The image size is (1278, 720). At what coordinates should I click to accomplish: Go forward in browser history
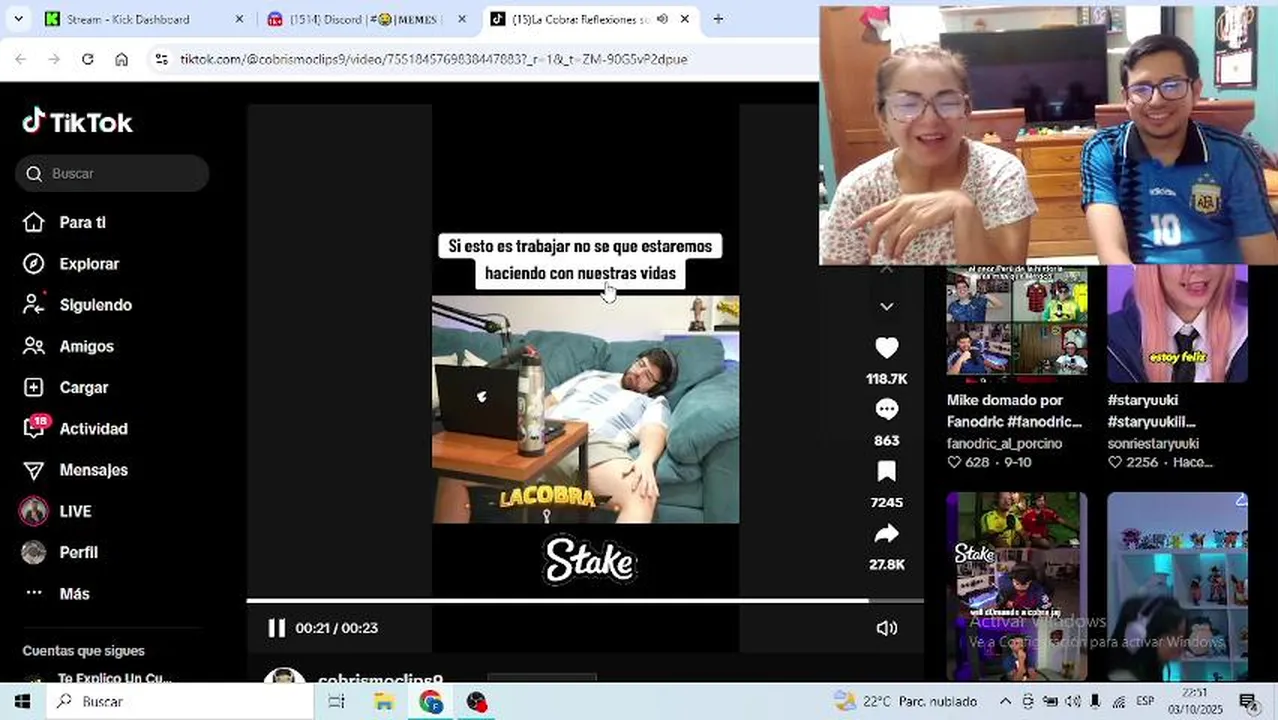tap(54, 59)
